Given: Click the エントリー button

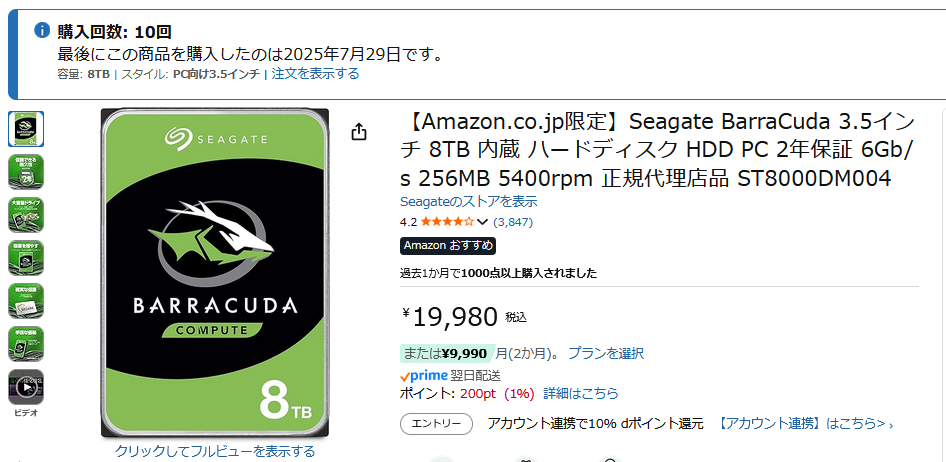Looking at the screenshot, I should tap(437, 424).
